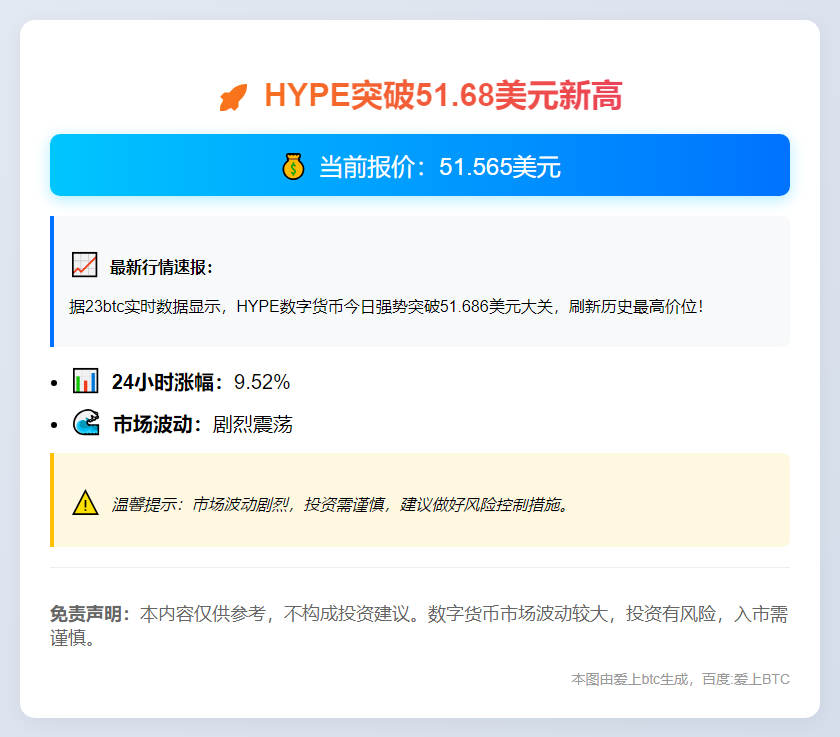This screenshot has width=840, height=737.
Task: Click the blue gradient price bar
Action: pyautogui.click(x=420, y=166)
